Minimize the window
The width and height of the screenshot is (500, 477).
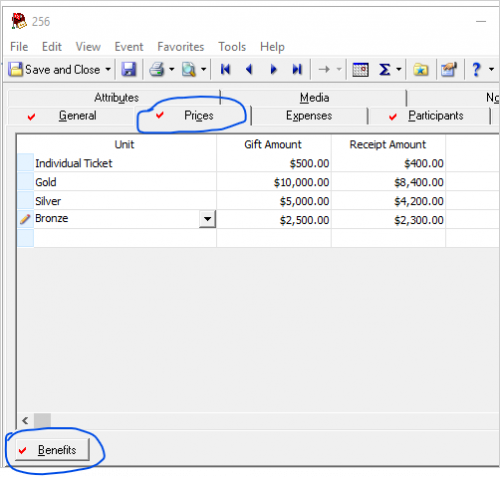(481, 21)
